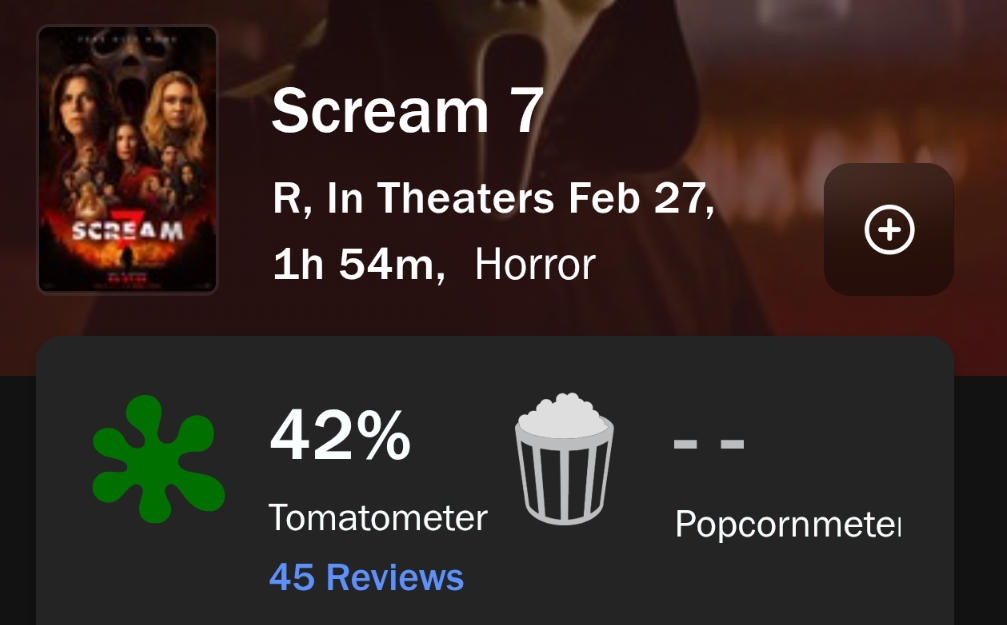Add Scream 7 to watchlist with plus icon
The width and height of the screenshot is (1007, 625).
click(888, 230)
